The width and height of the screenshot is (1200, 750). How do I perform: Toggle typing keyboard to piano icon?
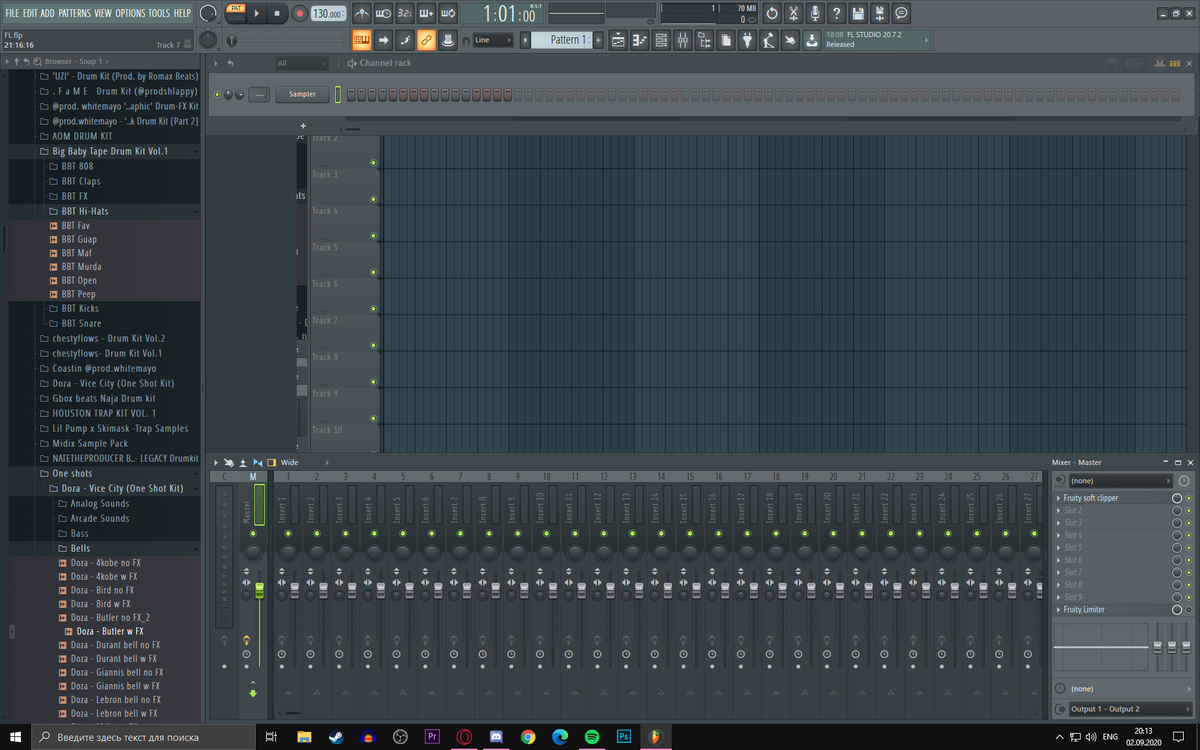[361, 40]
